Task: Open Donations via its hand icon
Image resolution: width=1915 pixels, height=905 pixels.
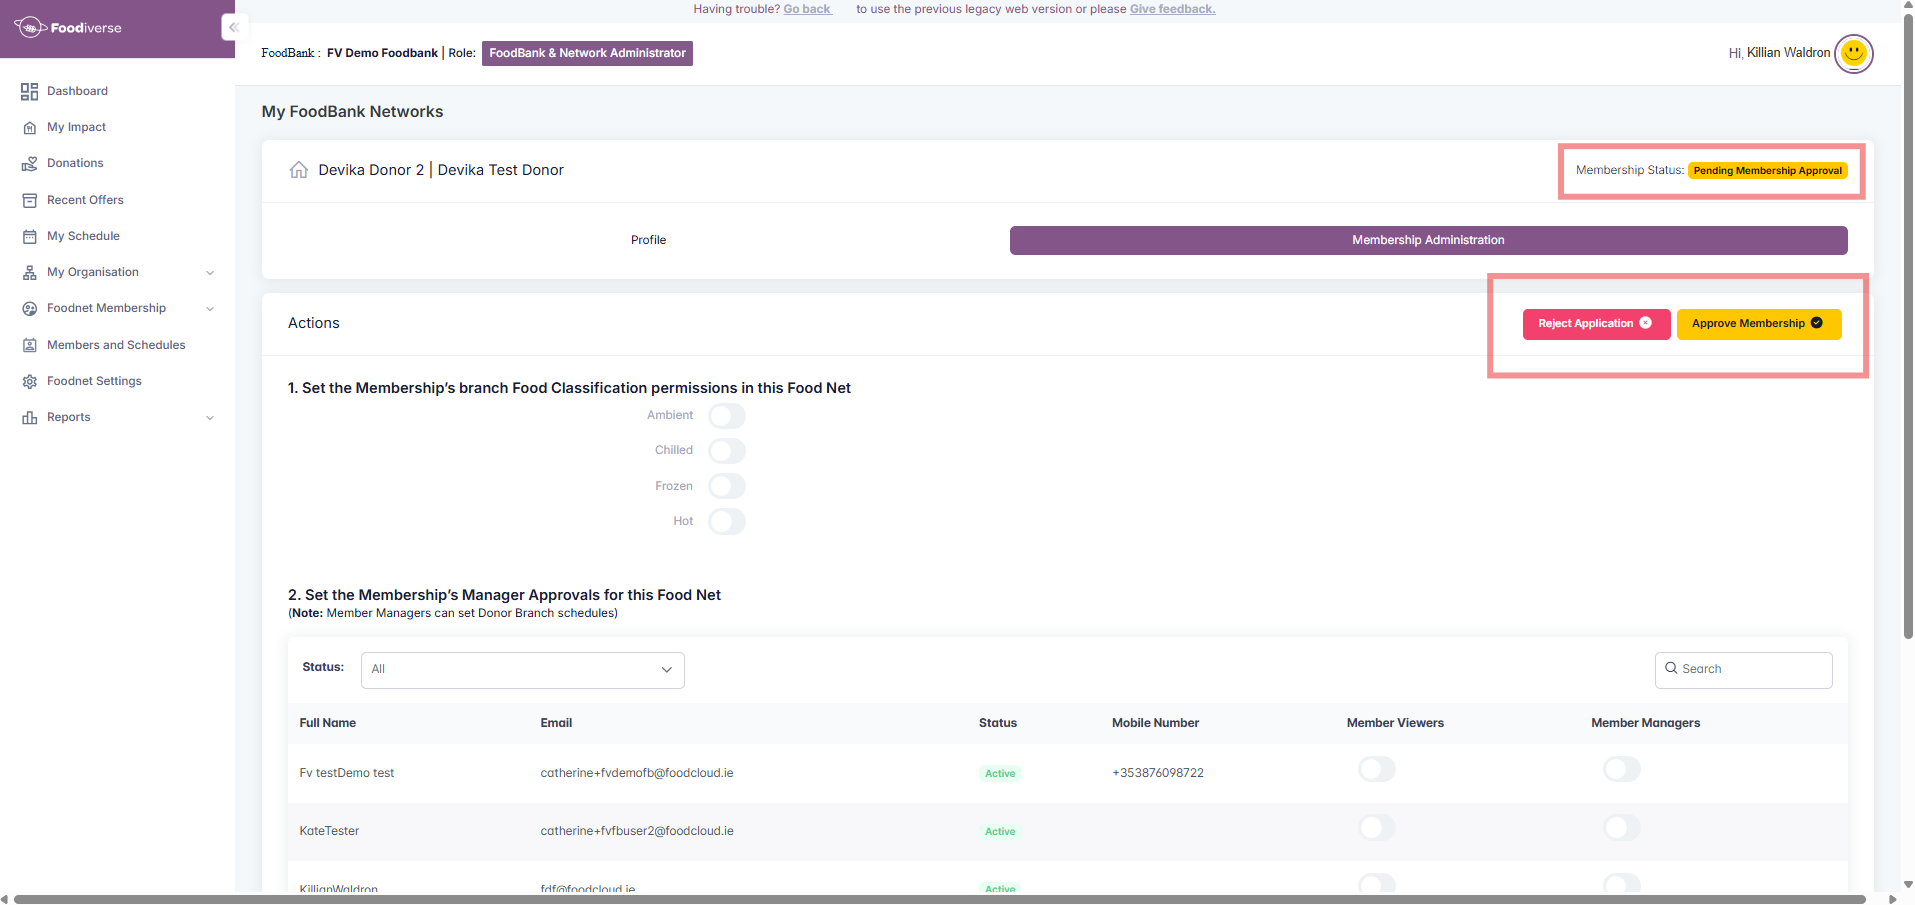Action: [29, 164]
